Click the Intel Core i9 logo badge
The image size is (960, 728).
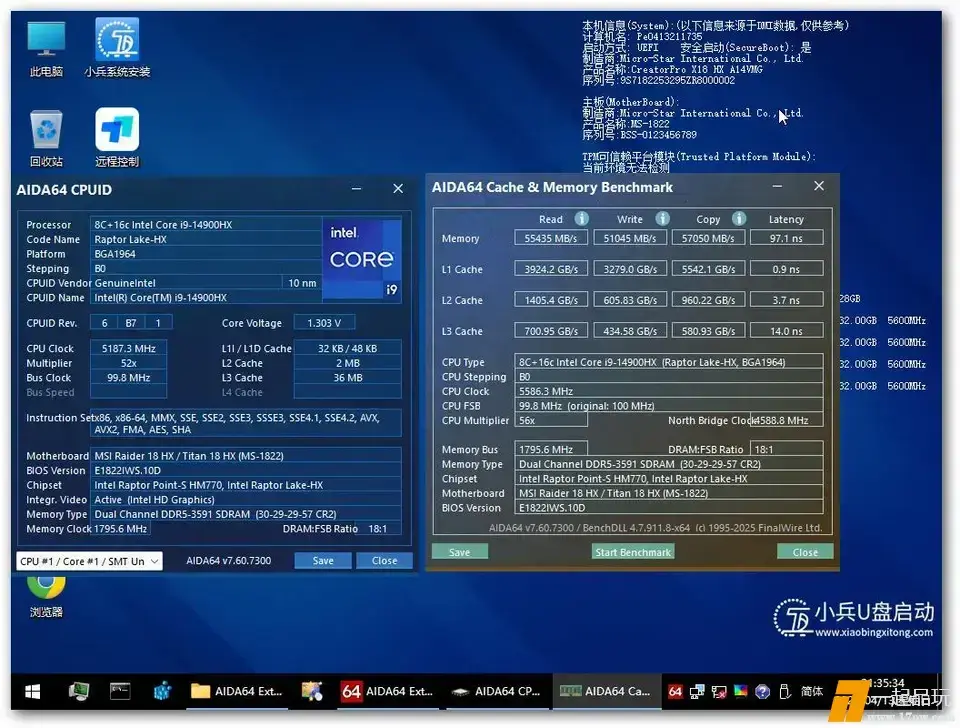coord(362,258)
